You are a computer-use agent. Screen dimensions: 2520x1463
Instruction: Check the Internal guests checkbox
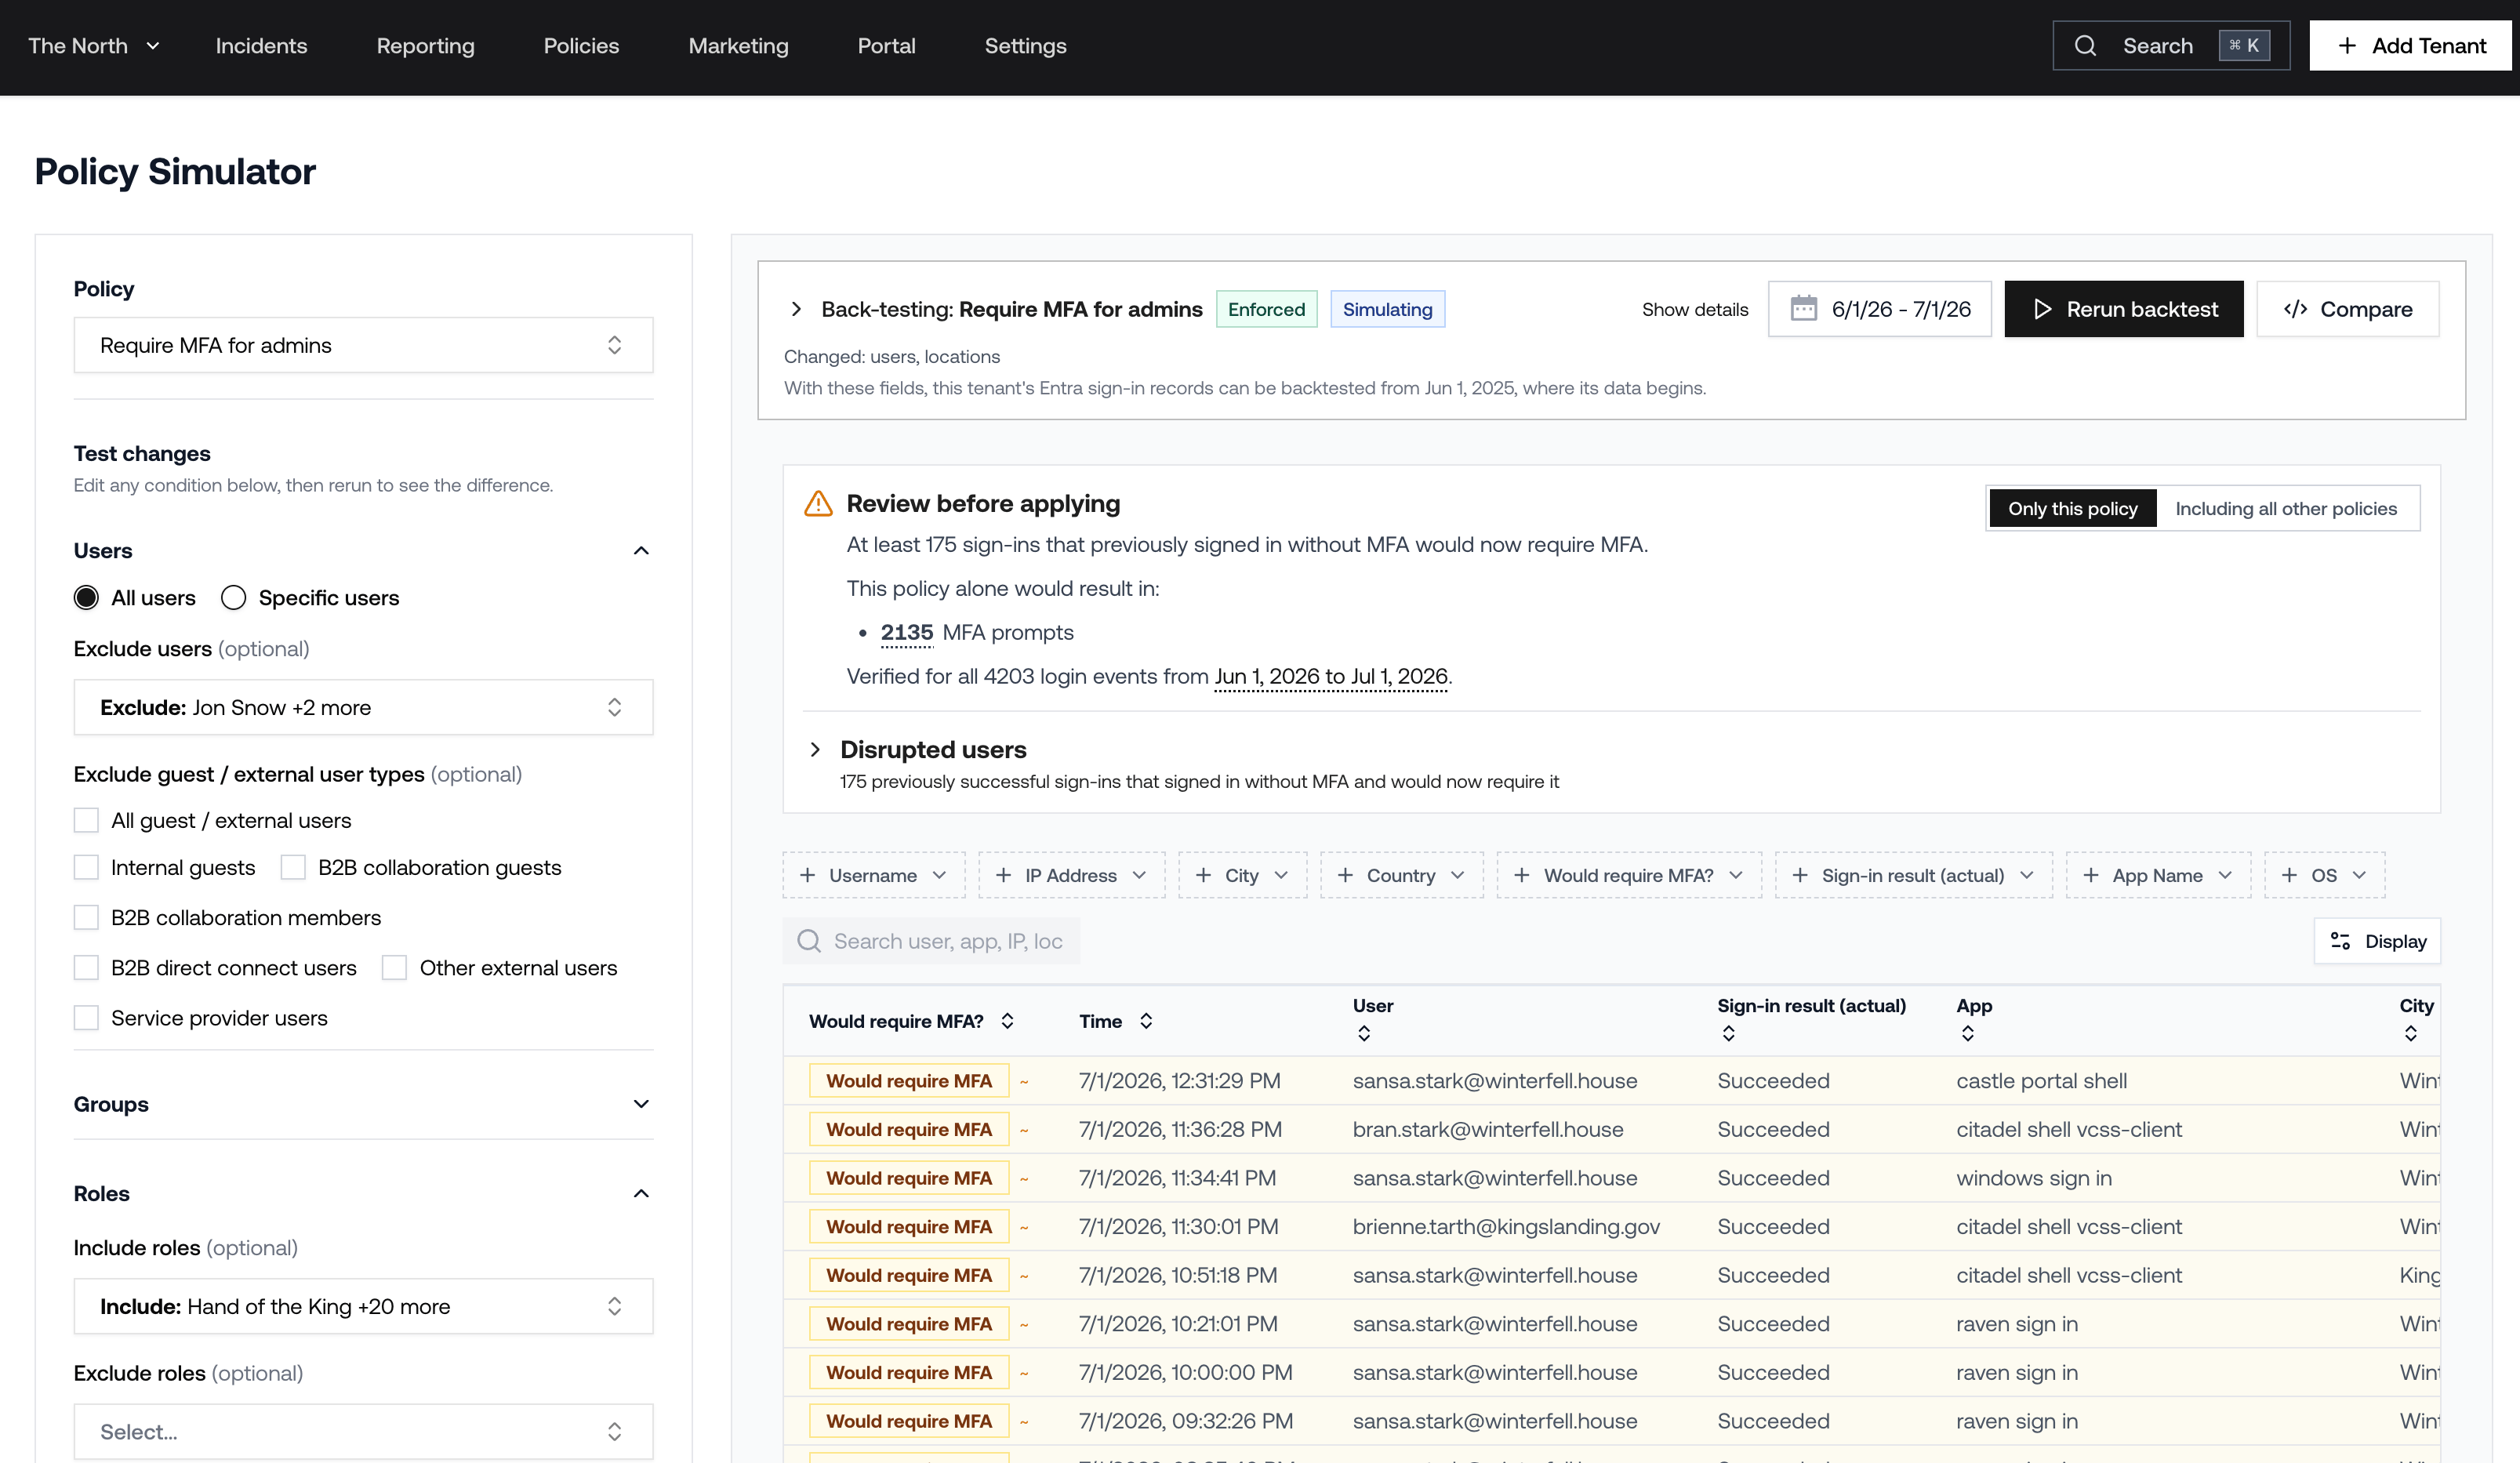point(86,868)
